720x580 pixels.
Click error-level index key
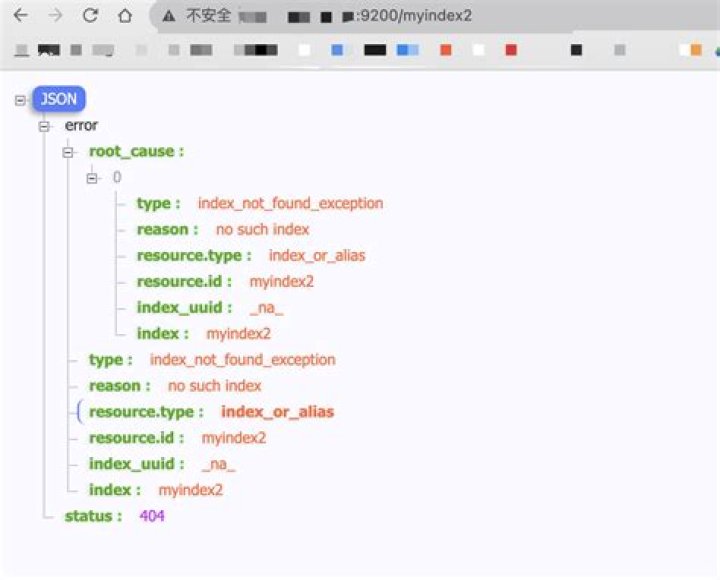[x=114, y=490]
